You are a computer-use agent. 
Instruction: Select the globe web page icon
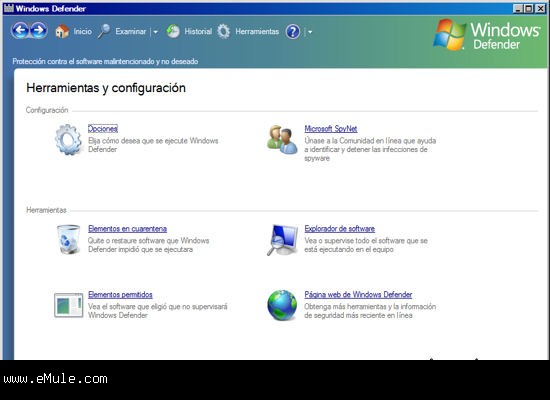(282, 305)
